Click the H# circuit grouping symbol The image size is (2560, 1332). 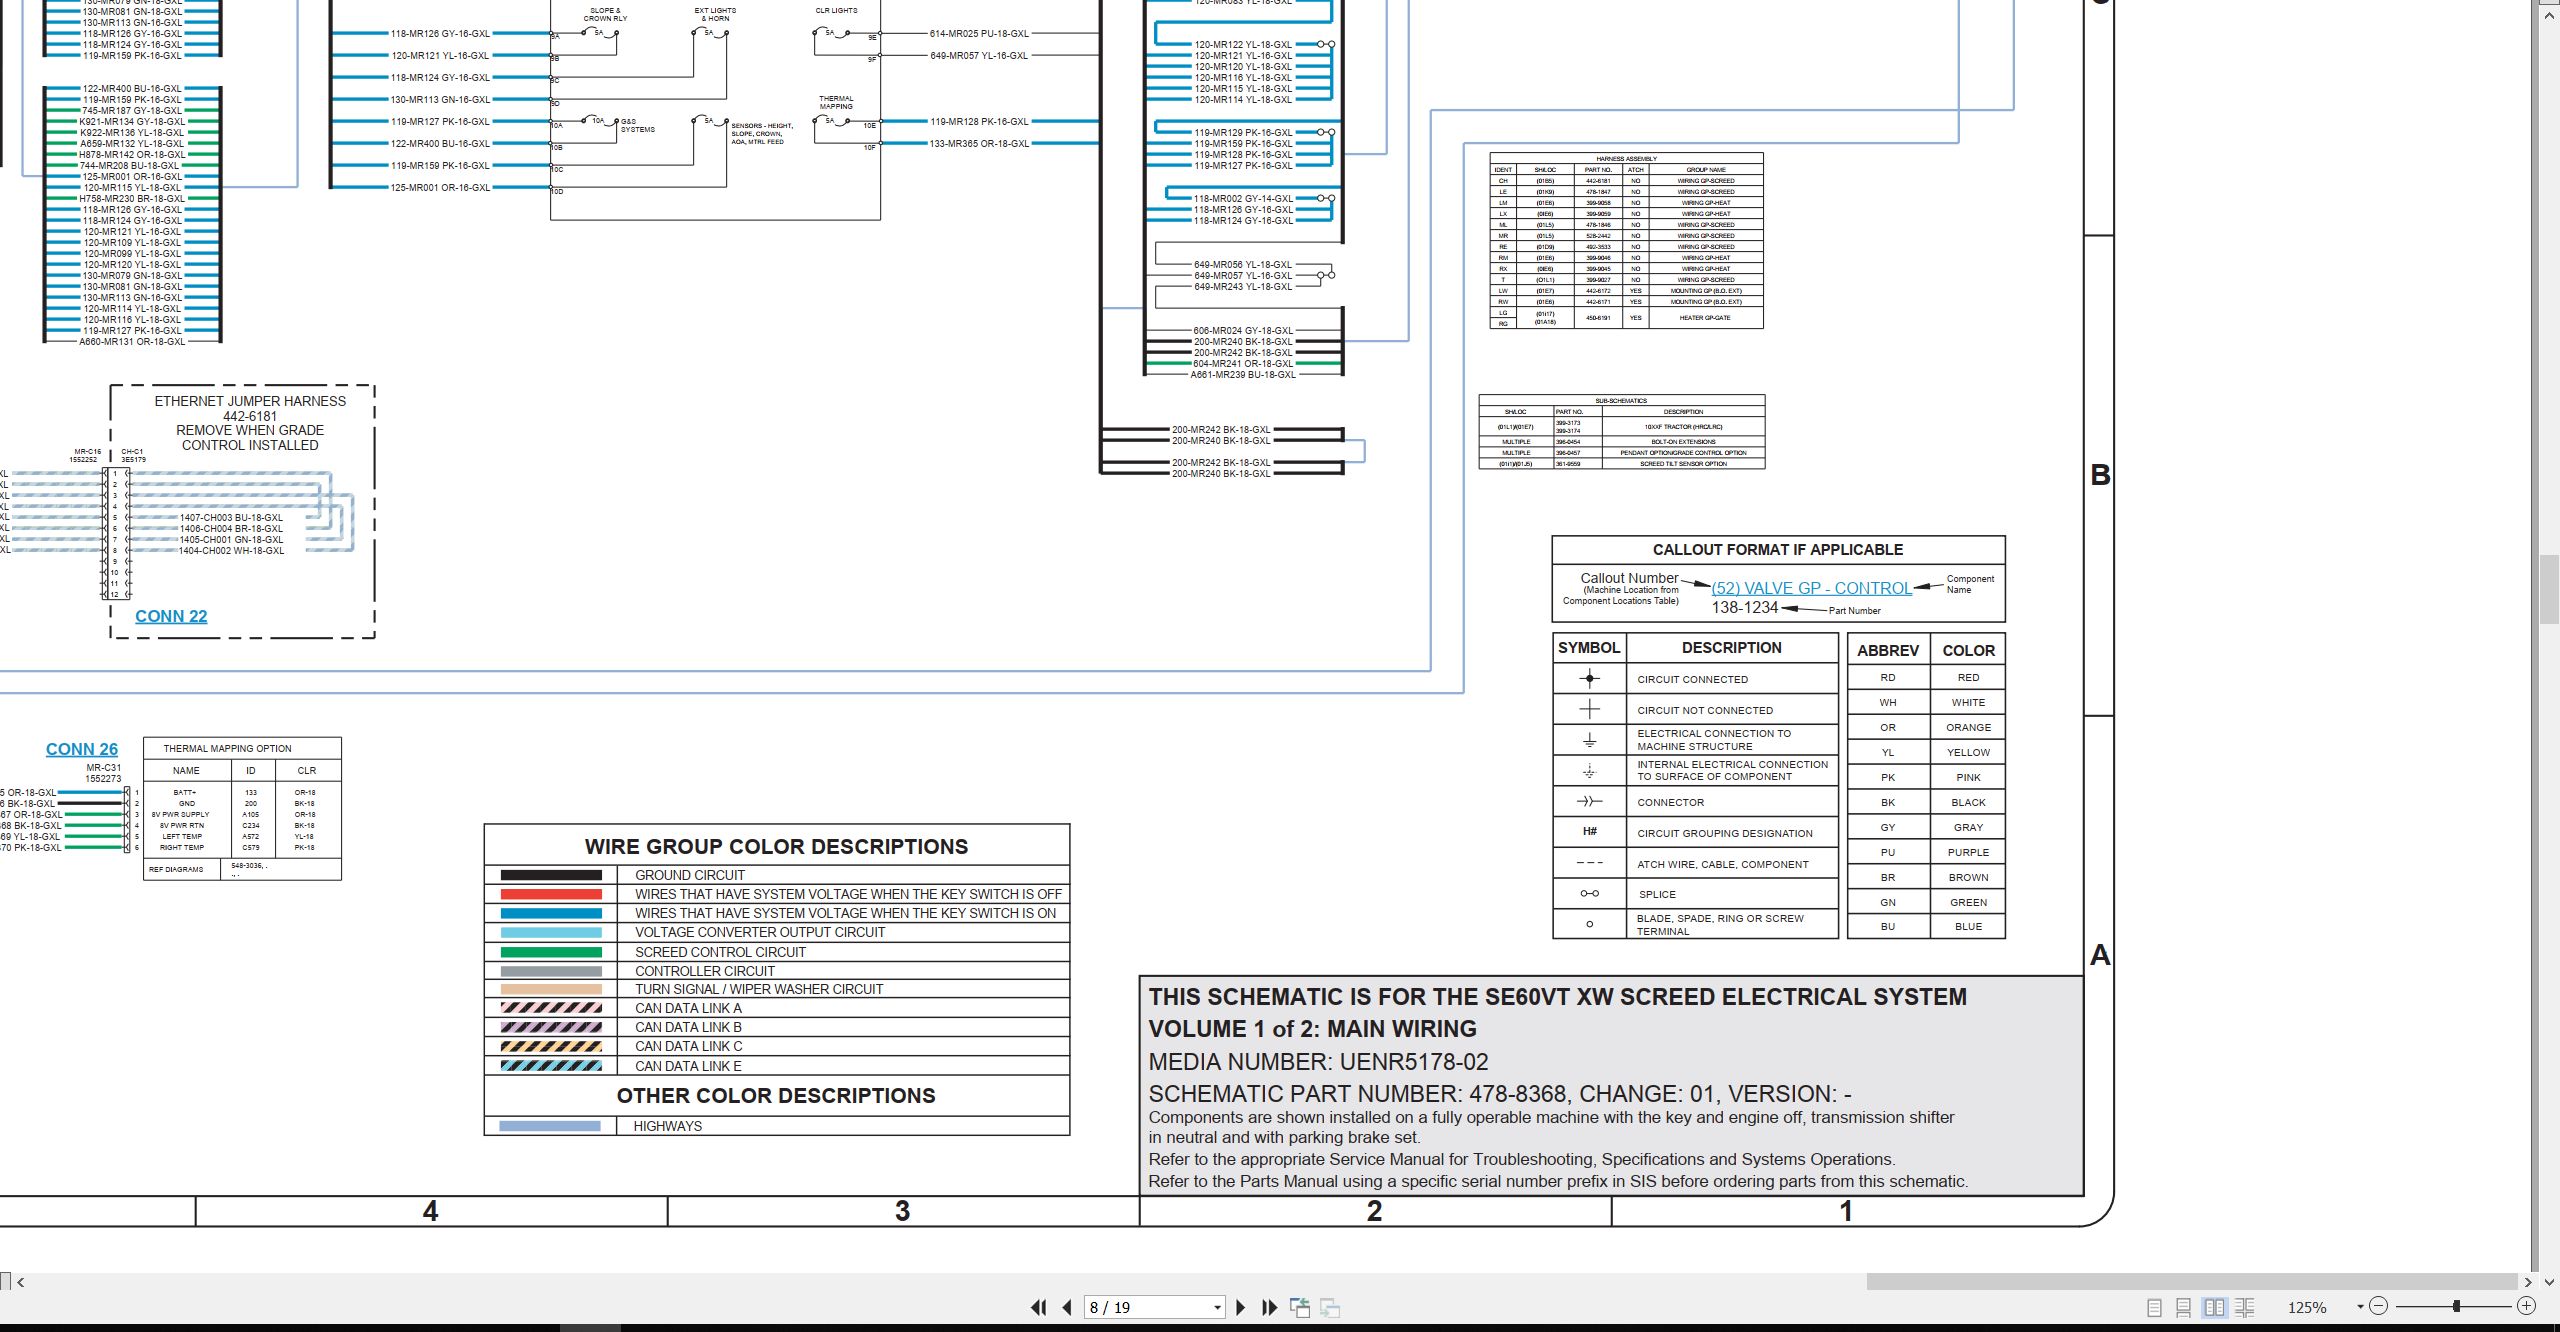1589,832
